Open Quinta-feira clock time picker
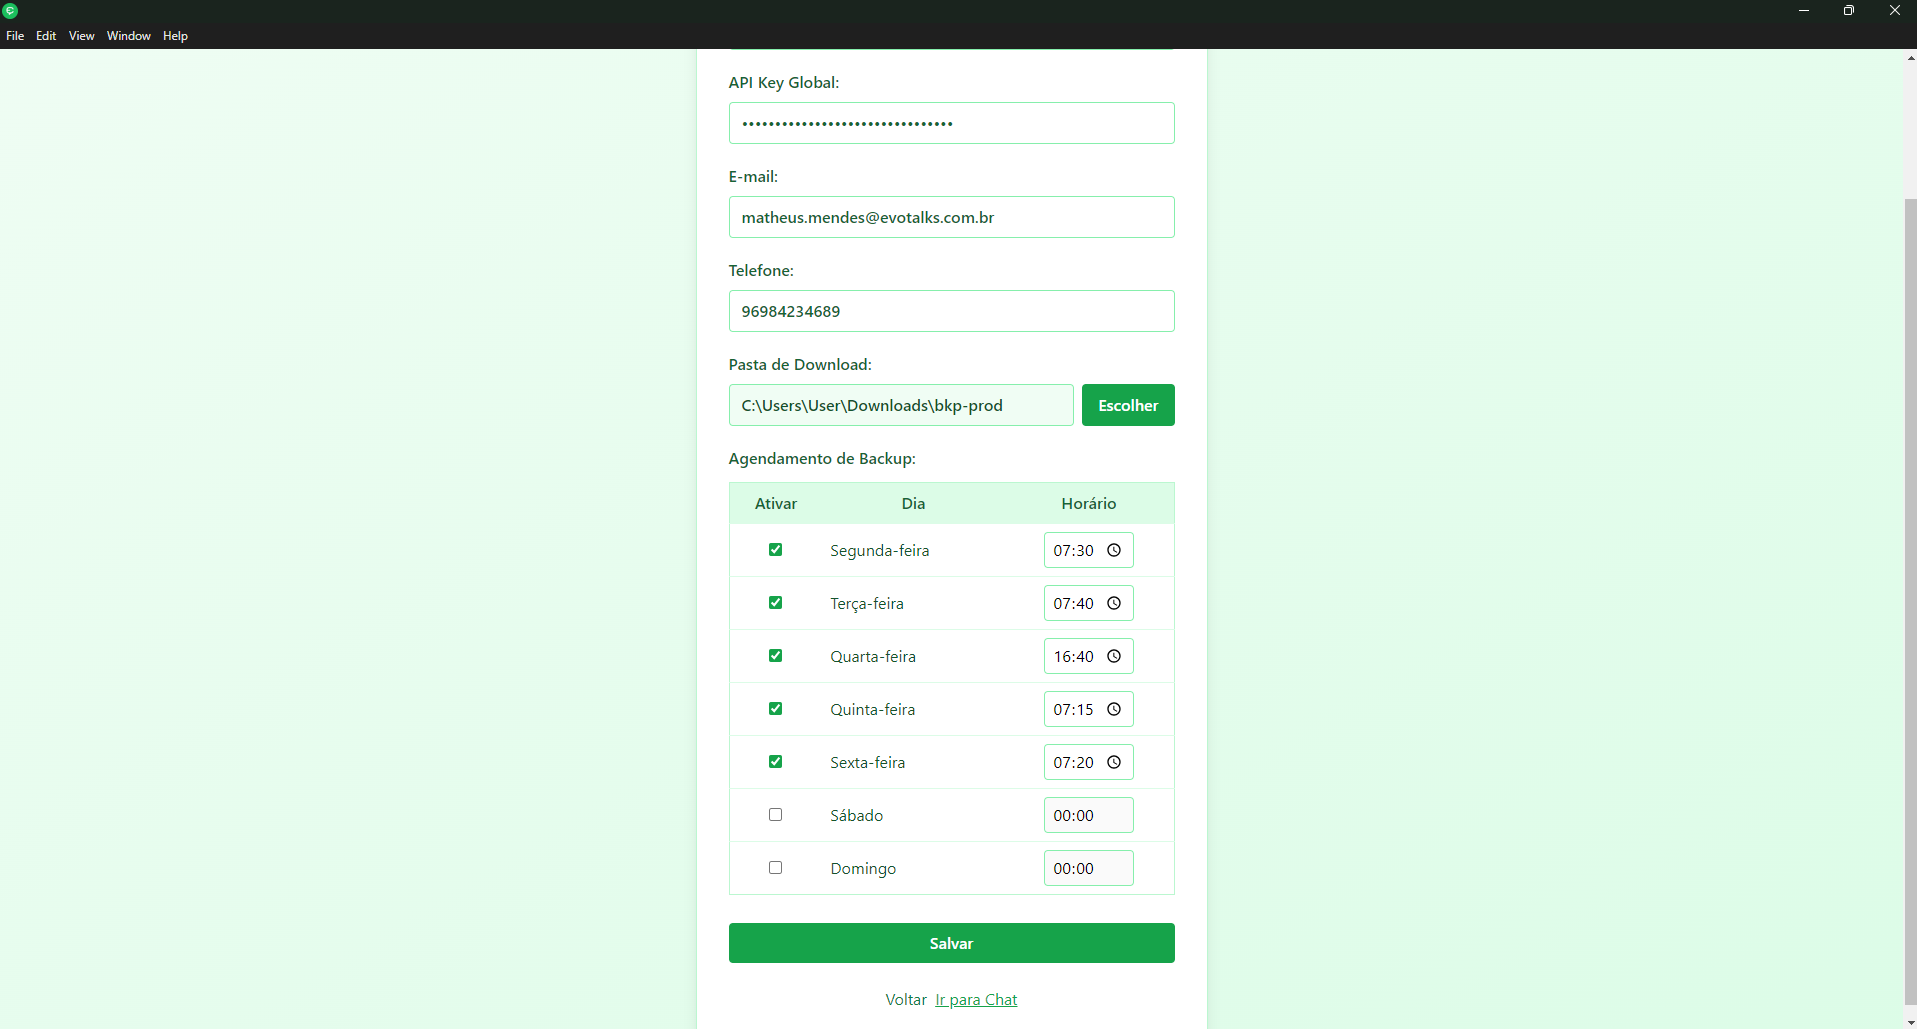The width and height of the screenshot is (1917, 1029). point(1113,709)
